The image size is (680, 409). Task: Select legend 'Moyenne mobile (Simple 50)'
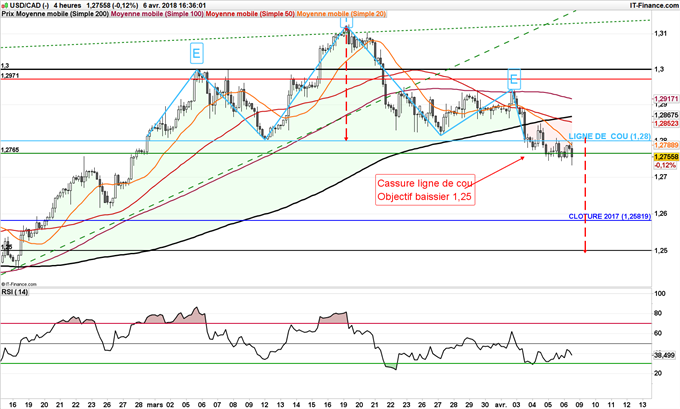[x=250, y=14]
